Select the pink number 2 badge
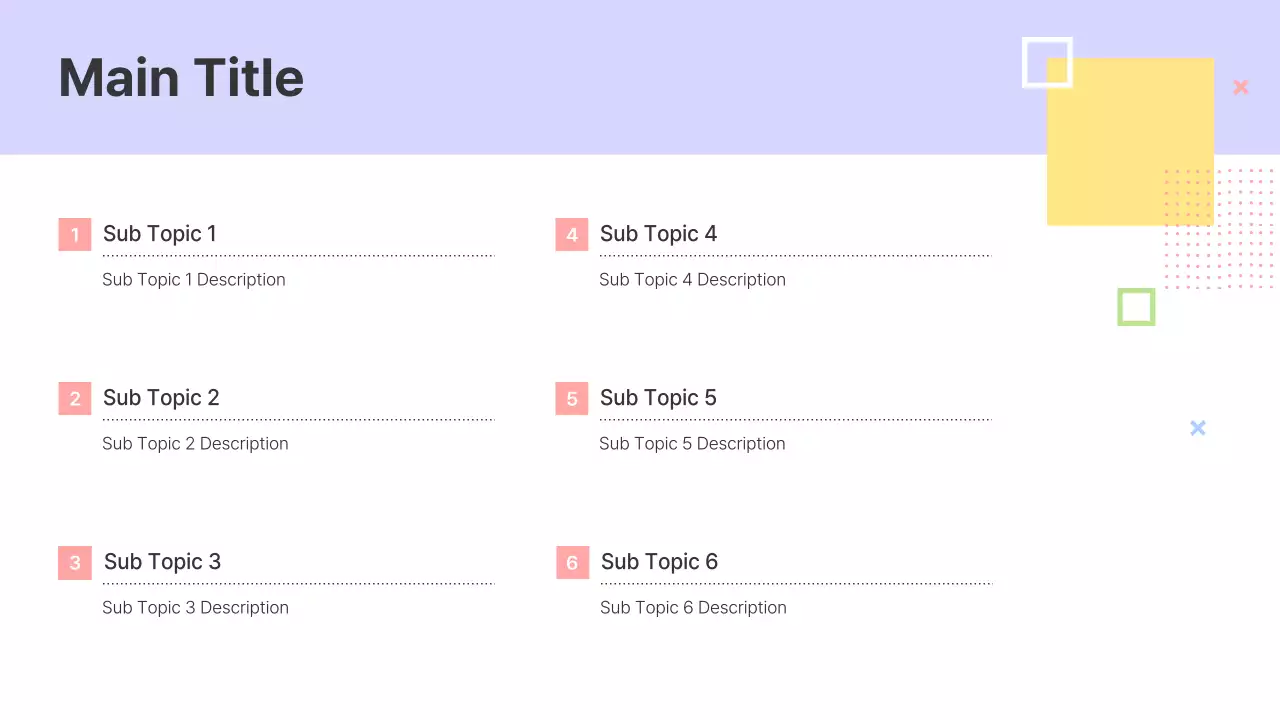Image resolution: width=1280 pixels, height=720 pixels. pos(75,399)
